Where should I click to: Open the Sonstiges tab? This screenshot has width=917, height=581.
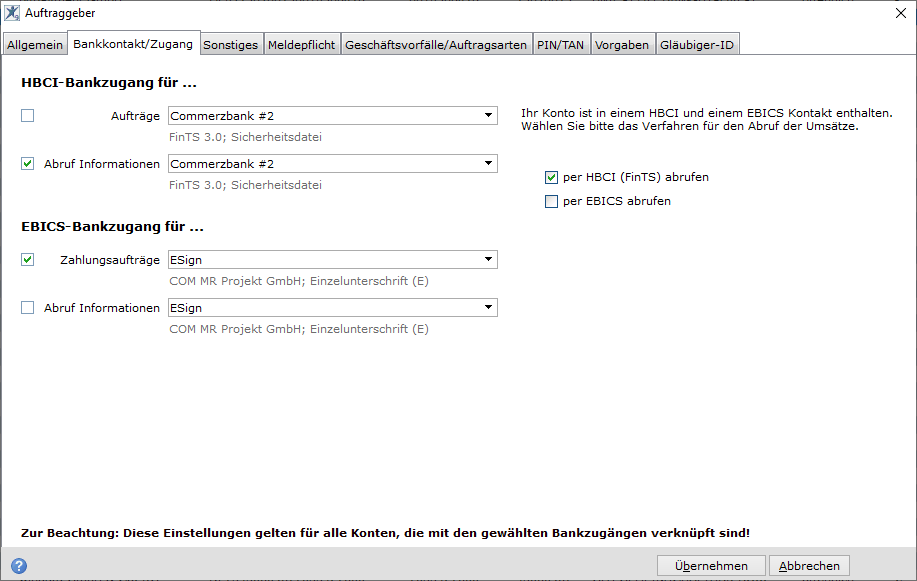[x=230, y=44]
